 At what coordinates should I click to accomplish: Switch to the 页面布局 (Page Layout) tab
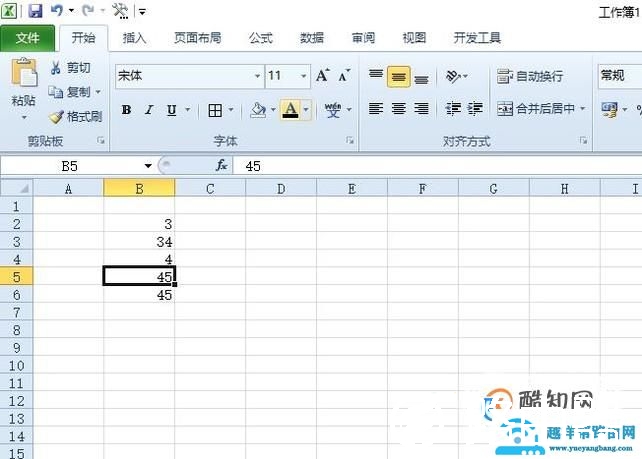pyautogui.click(x=197, y=38)
